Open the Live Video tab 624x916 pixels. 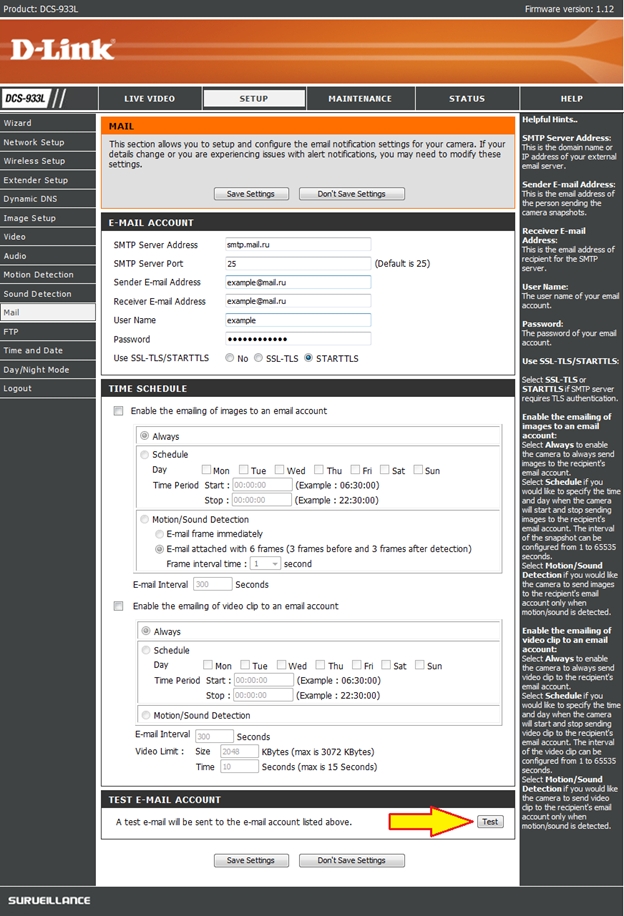(149, 99)
